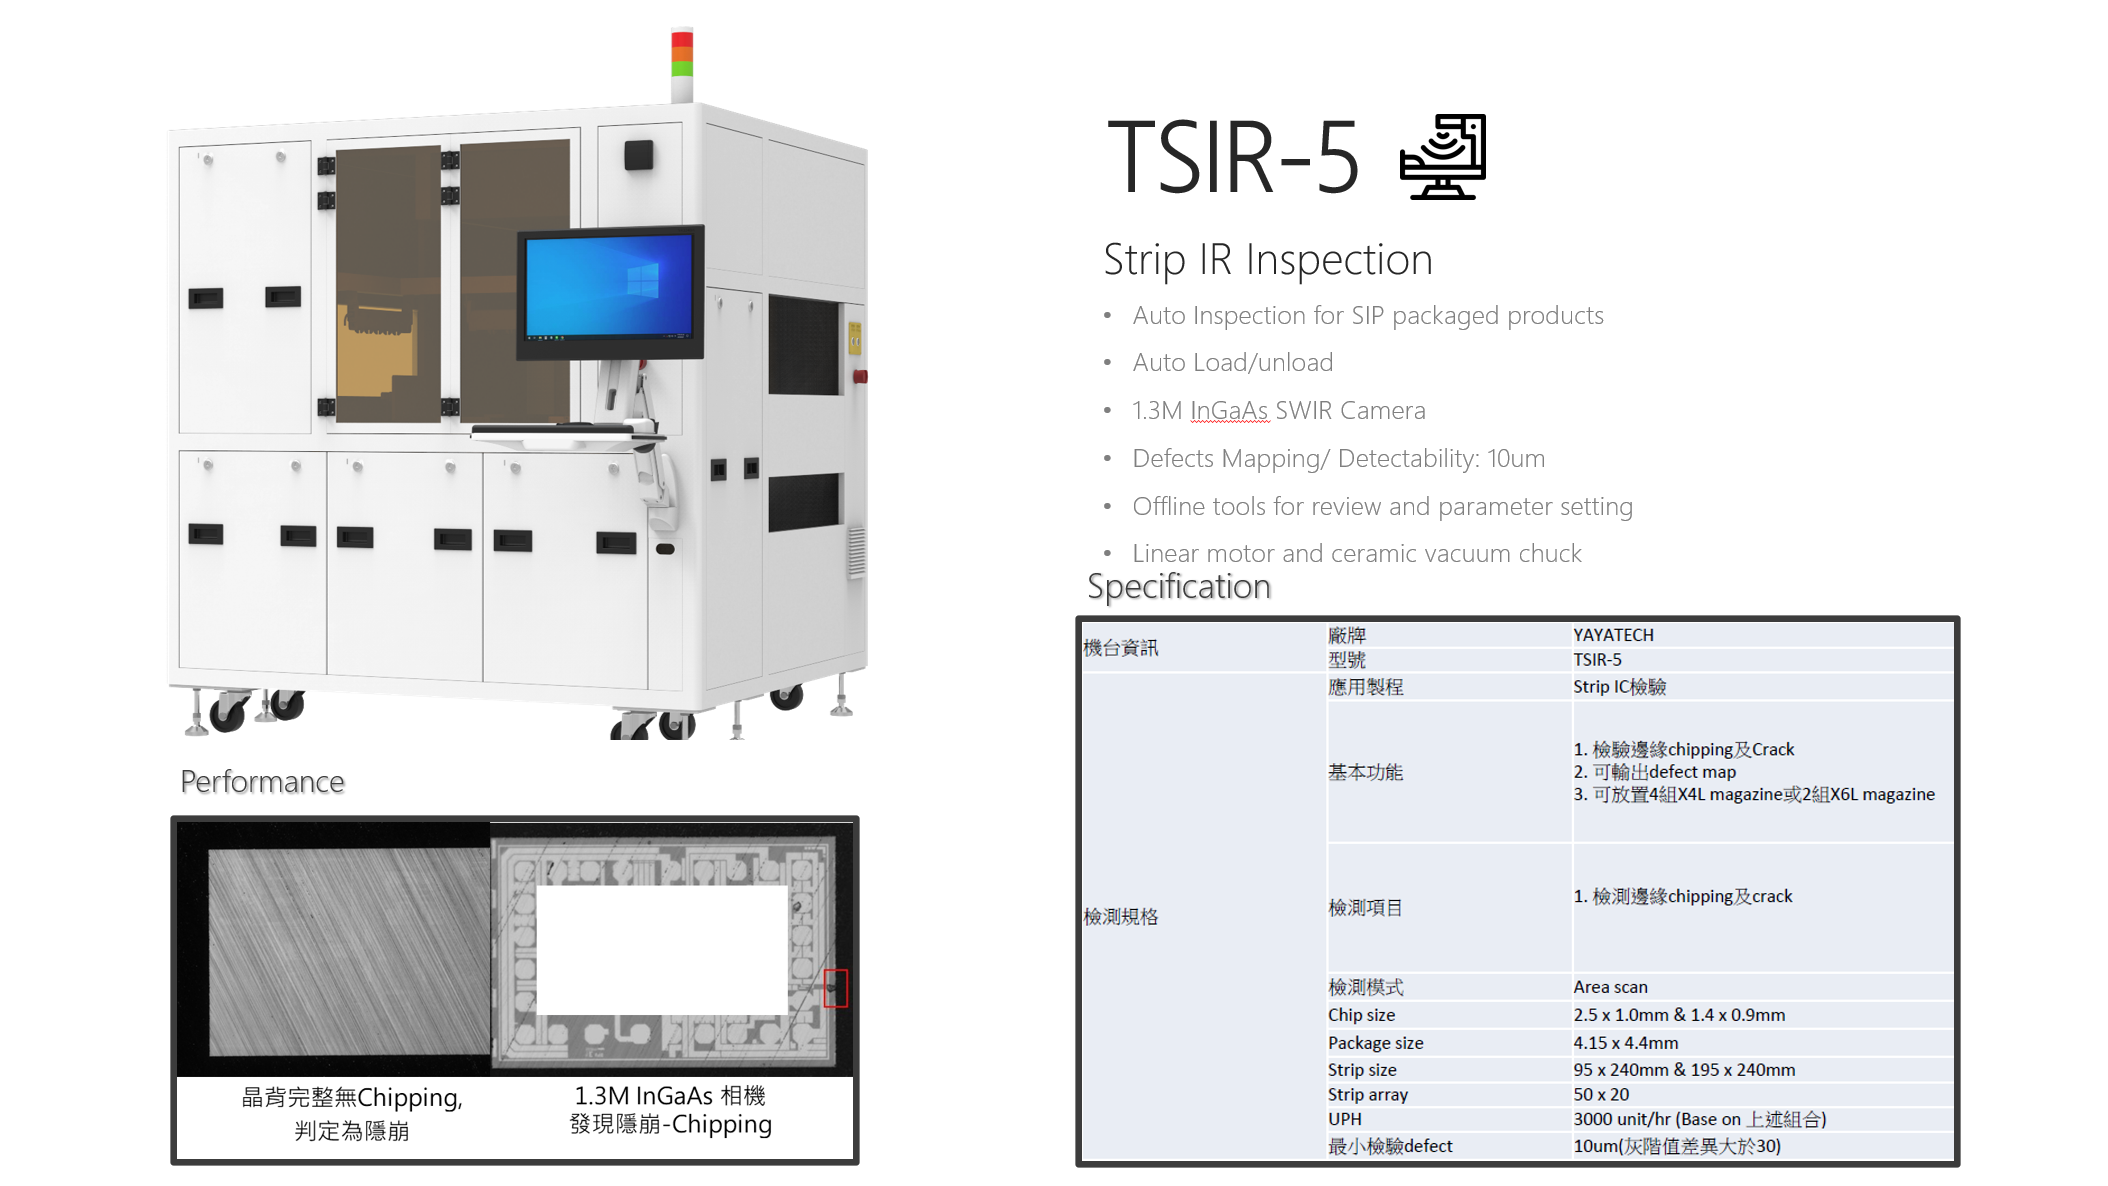The height and width of the screenshot is (1186, 2108).
Task: Select the Performance heading
Action: 262,782
